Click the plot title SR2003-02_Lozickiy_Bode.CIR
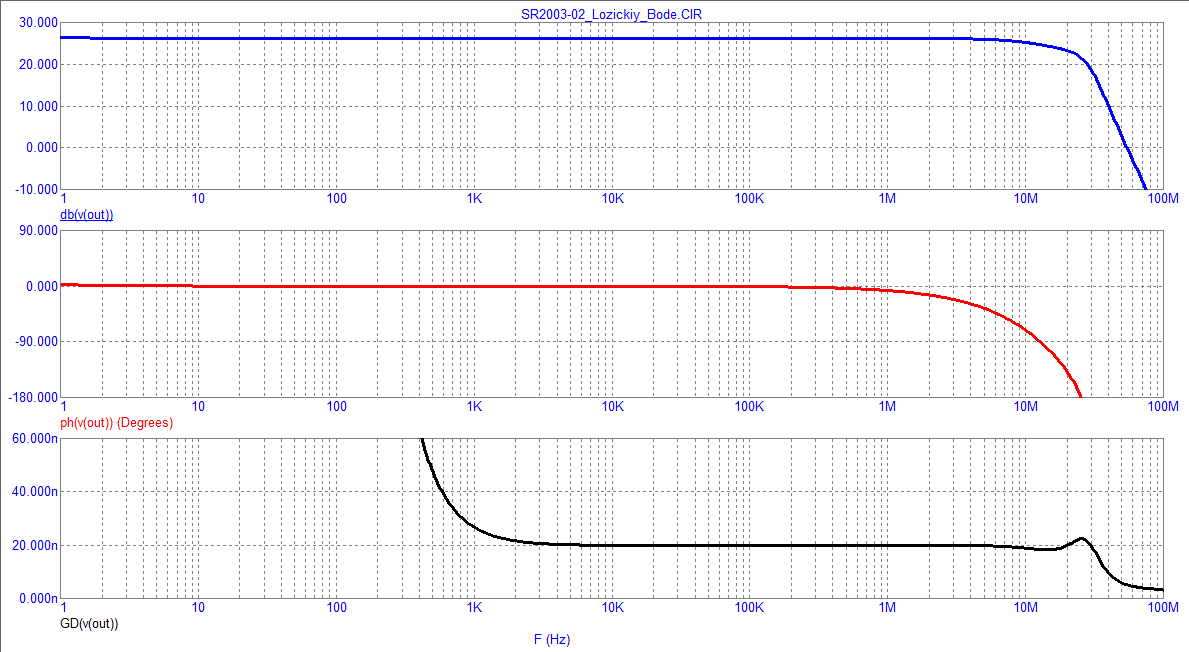 coord(611,14)
